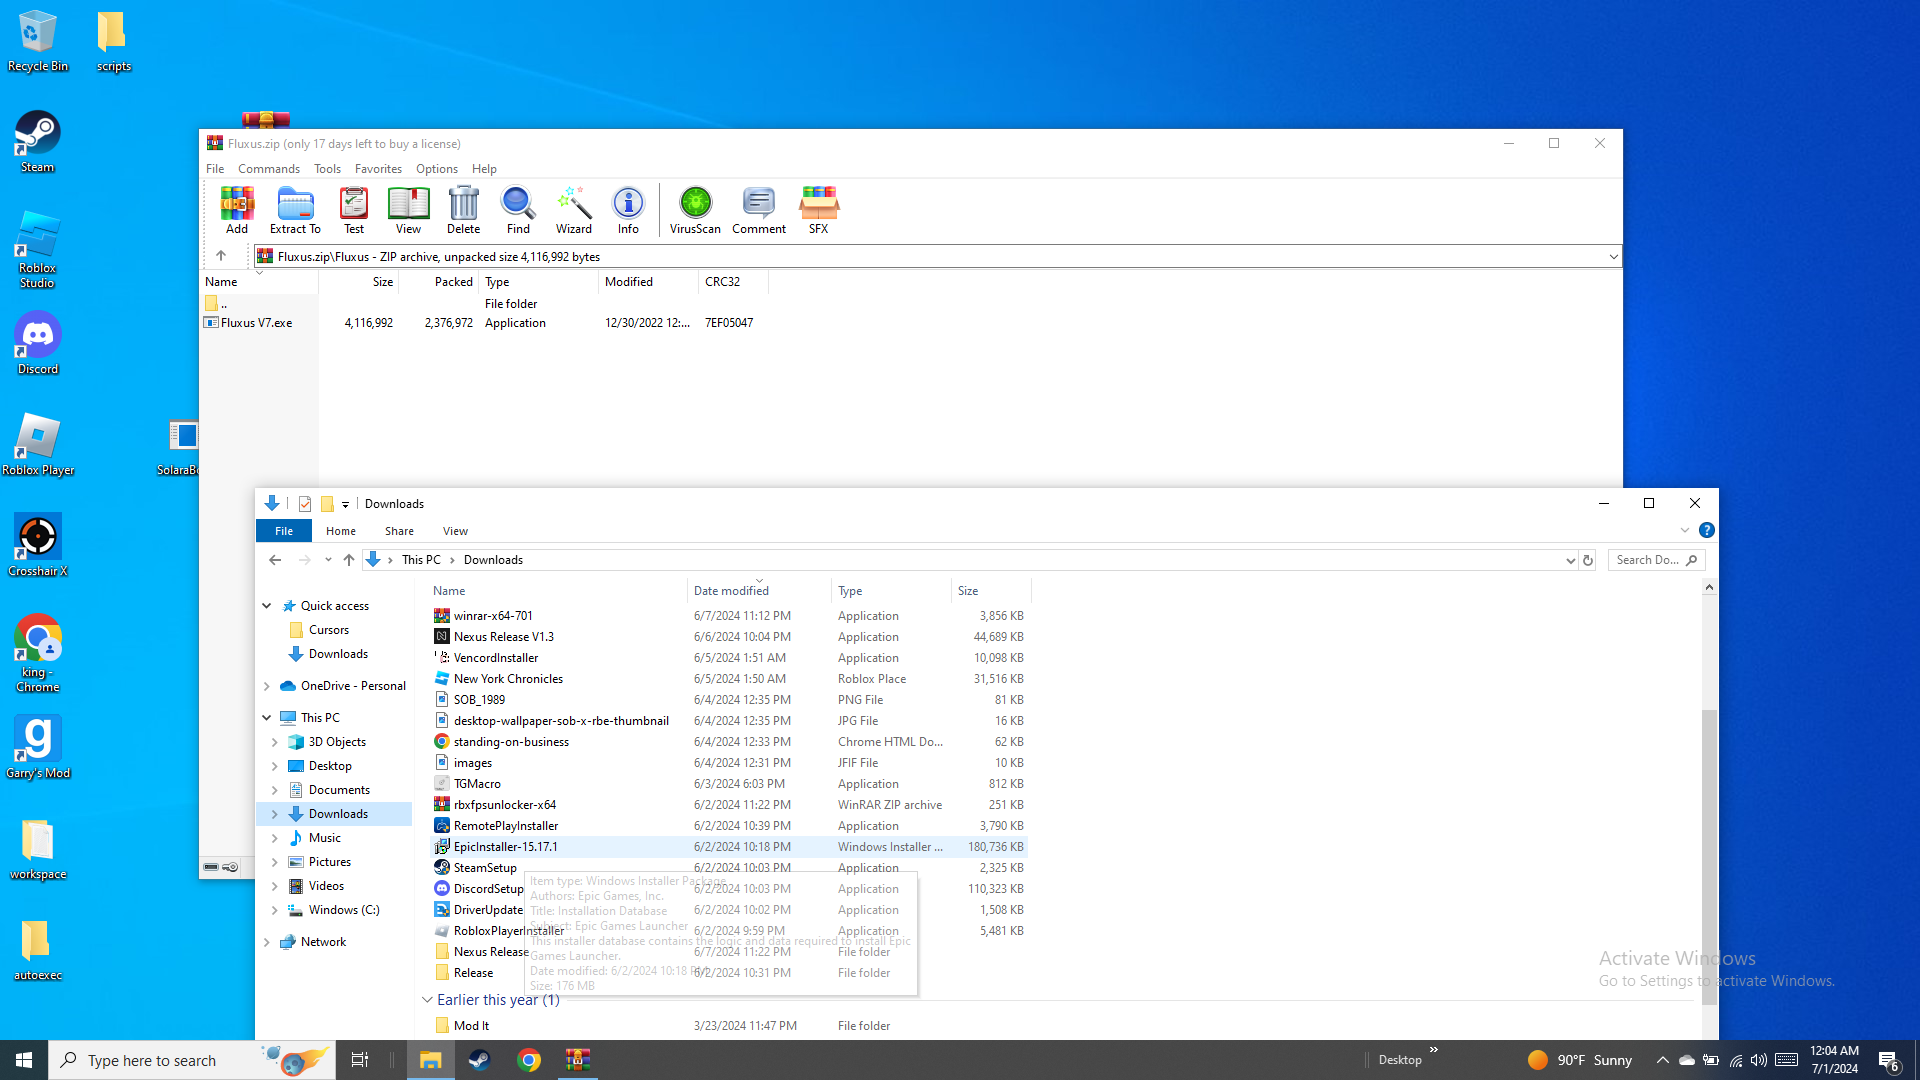This screenshot has height=1080, width=1920.
Task: Show hidden system tray icons
Action: pos(1662,1060)
